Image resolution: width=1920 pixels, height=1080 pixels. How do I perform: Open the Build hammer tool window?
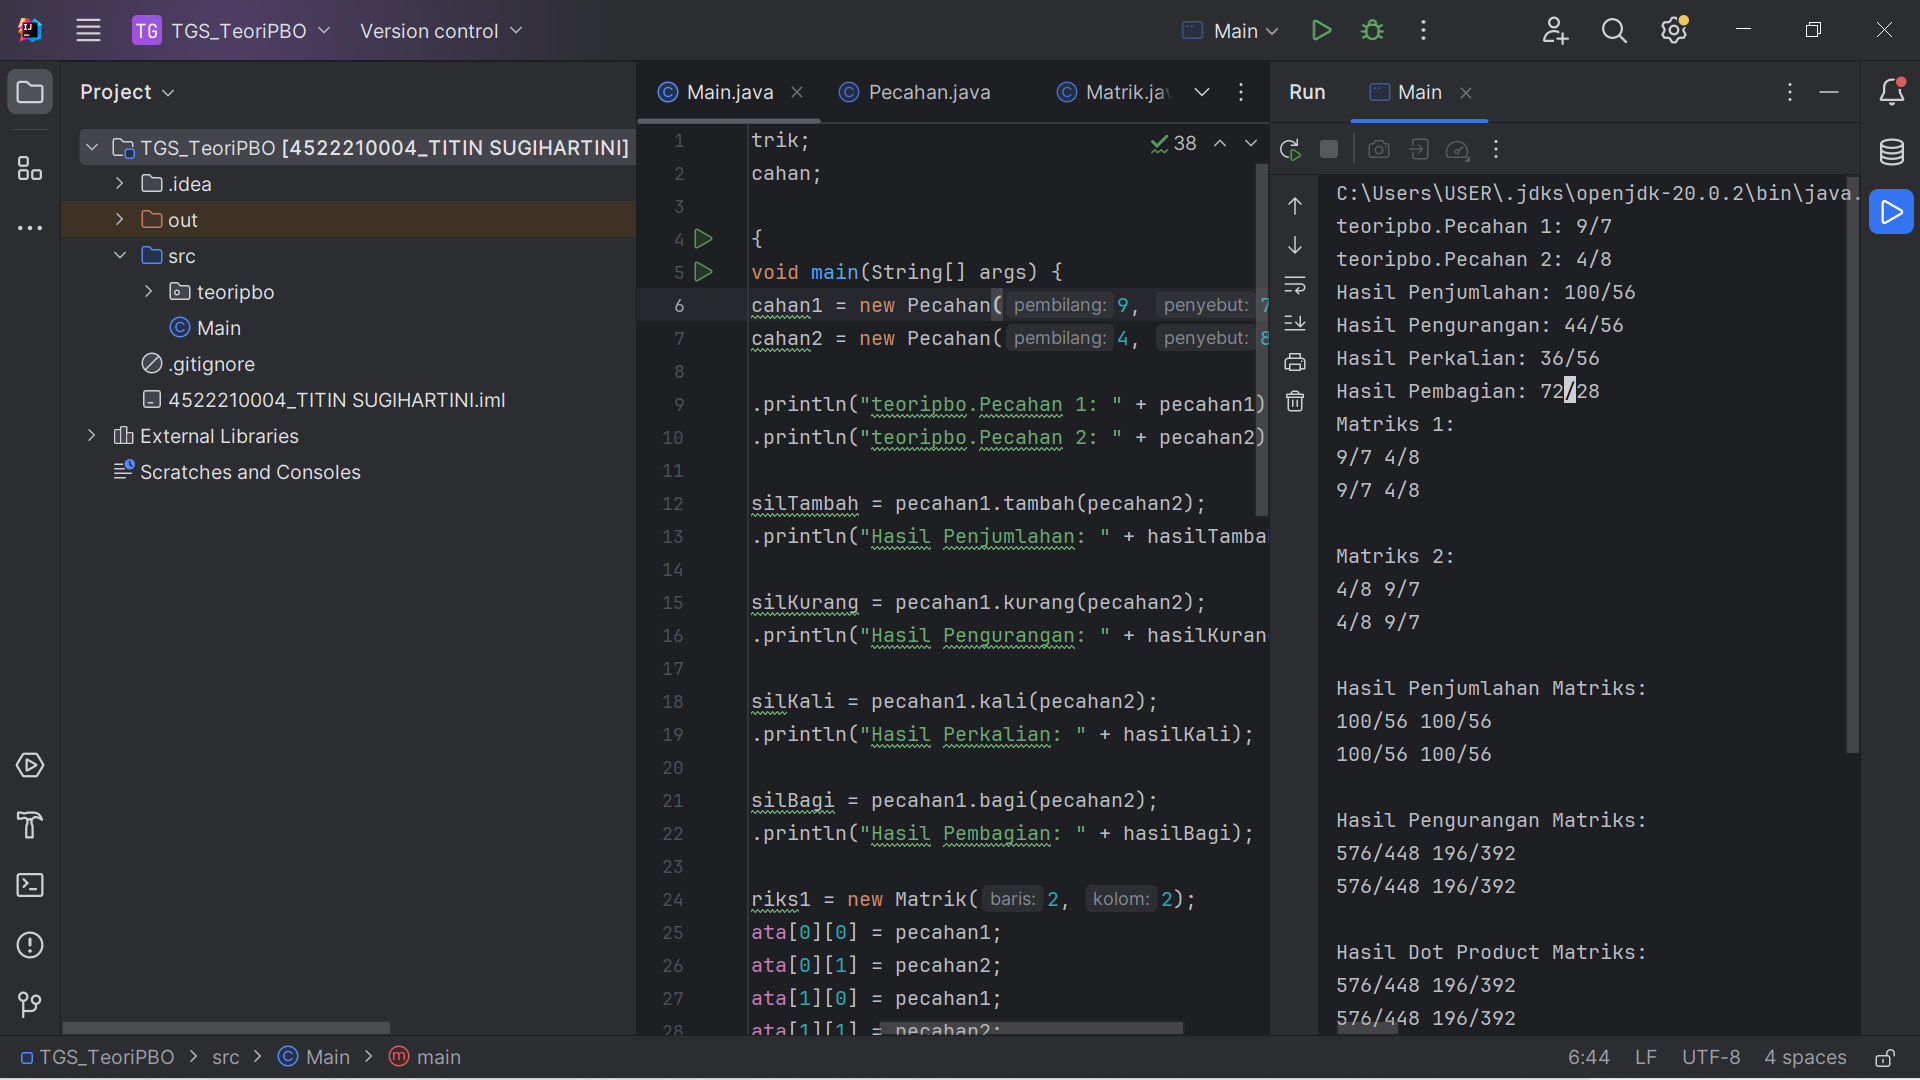pos(30,825)
